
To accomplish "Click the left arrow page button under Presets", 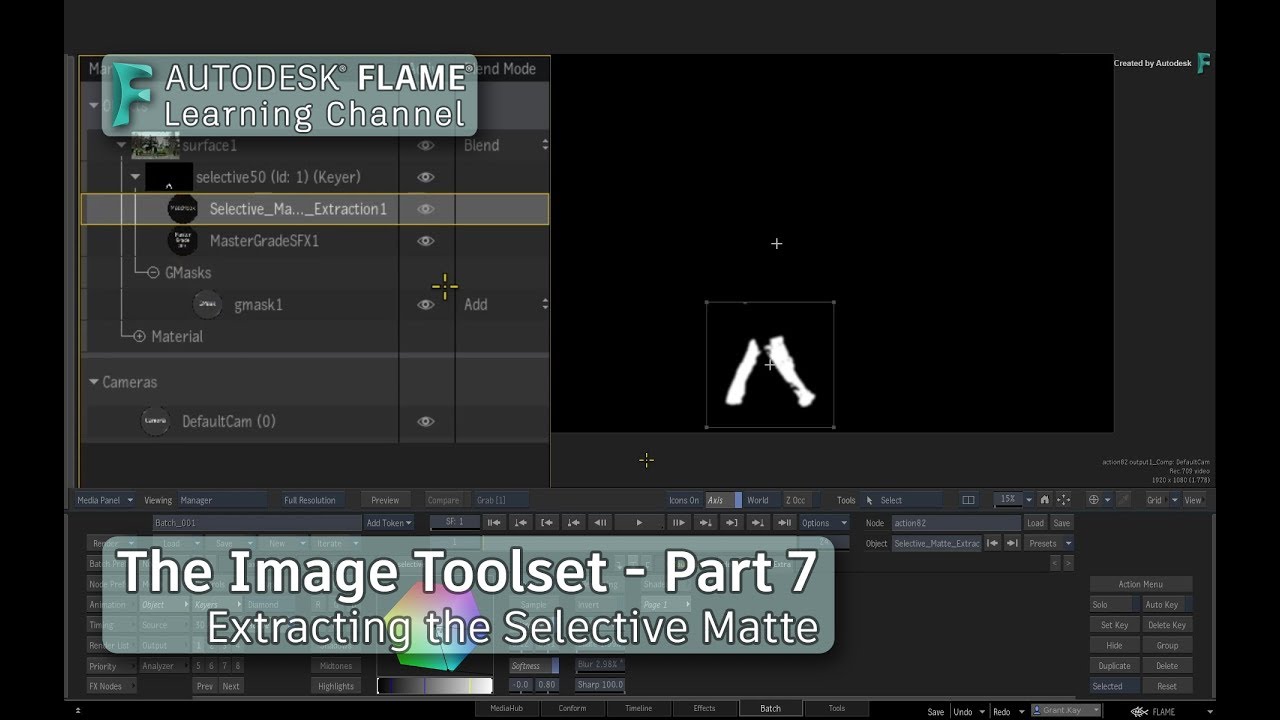I will (1054, 563).
